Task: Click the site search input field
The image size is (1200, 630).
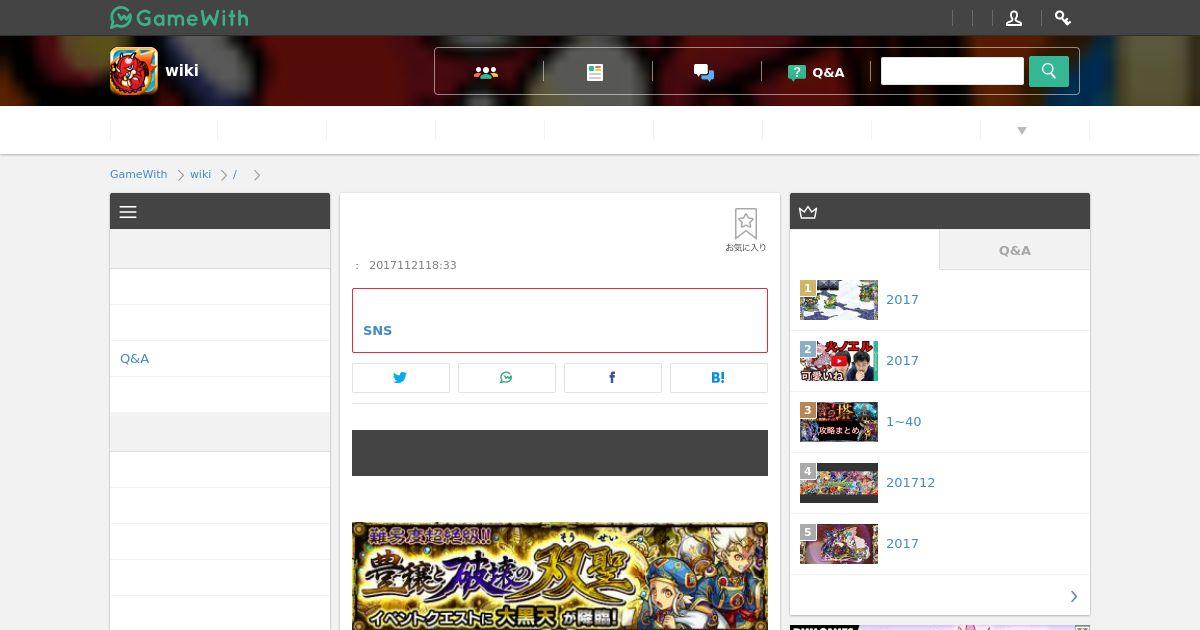Action: (x=952, y=71)
